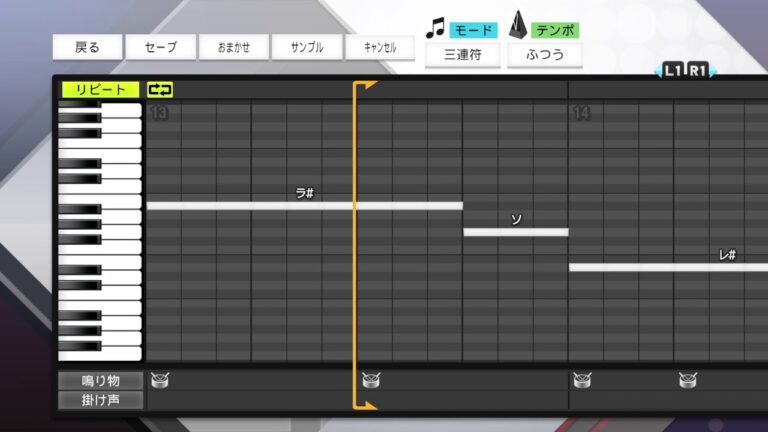Click the repeat loop icon
This screenshot has width=768, height=432.
click(x=160, y=89)
